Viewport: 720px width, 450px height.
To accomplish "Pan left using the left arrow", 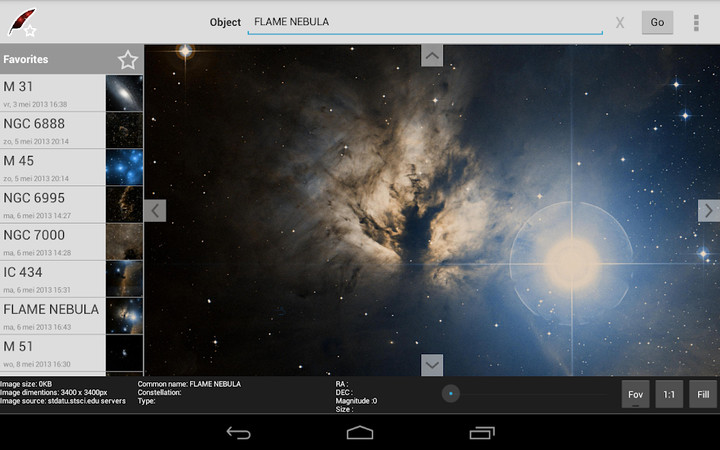I will [155, 211].
